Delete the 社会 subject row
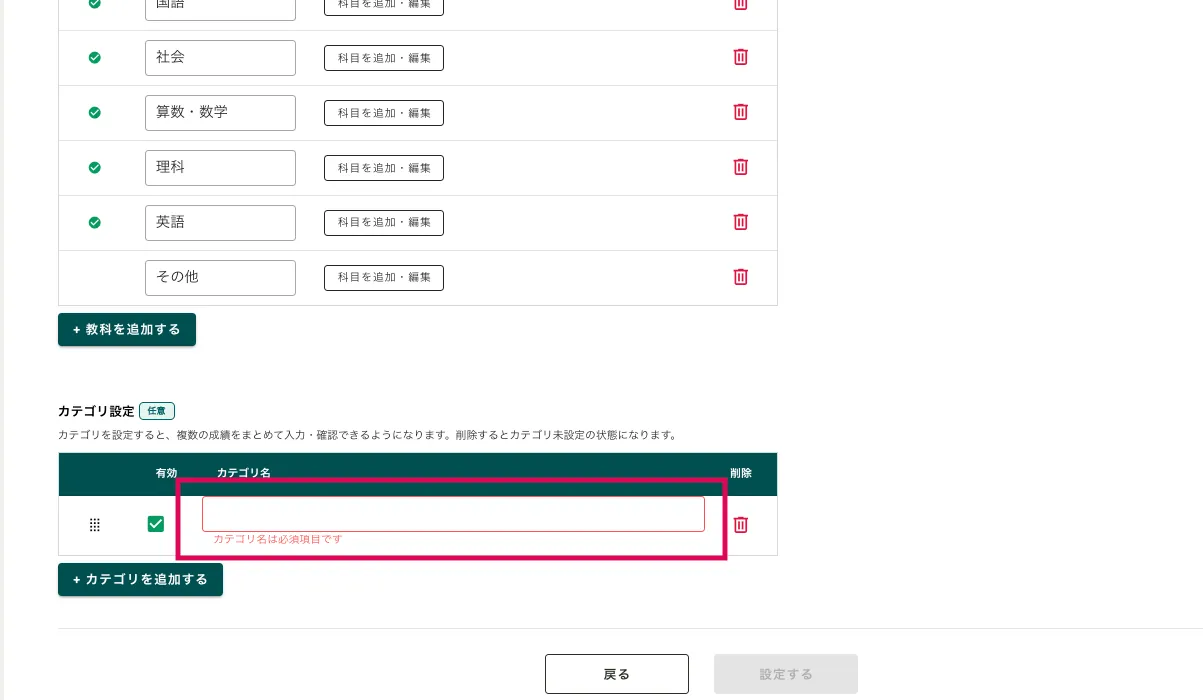The height and width of the screenshot is (700, 1203). tap(740, 57)
